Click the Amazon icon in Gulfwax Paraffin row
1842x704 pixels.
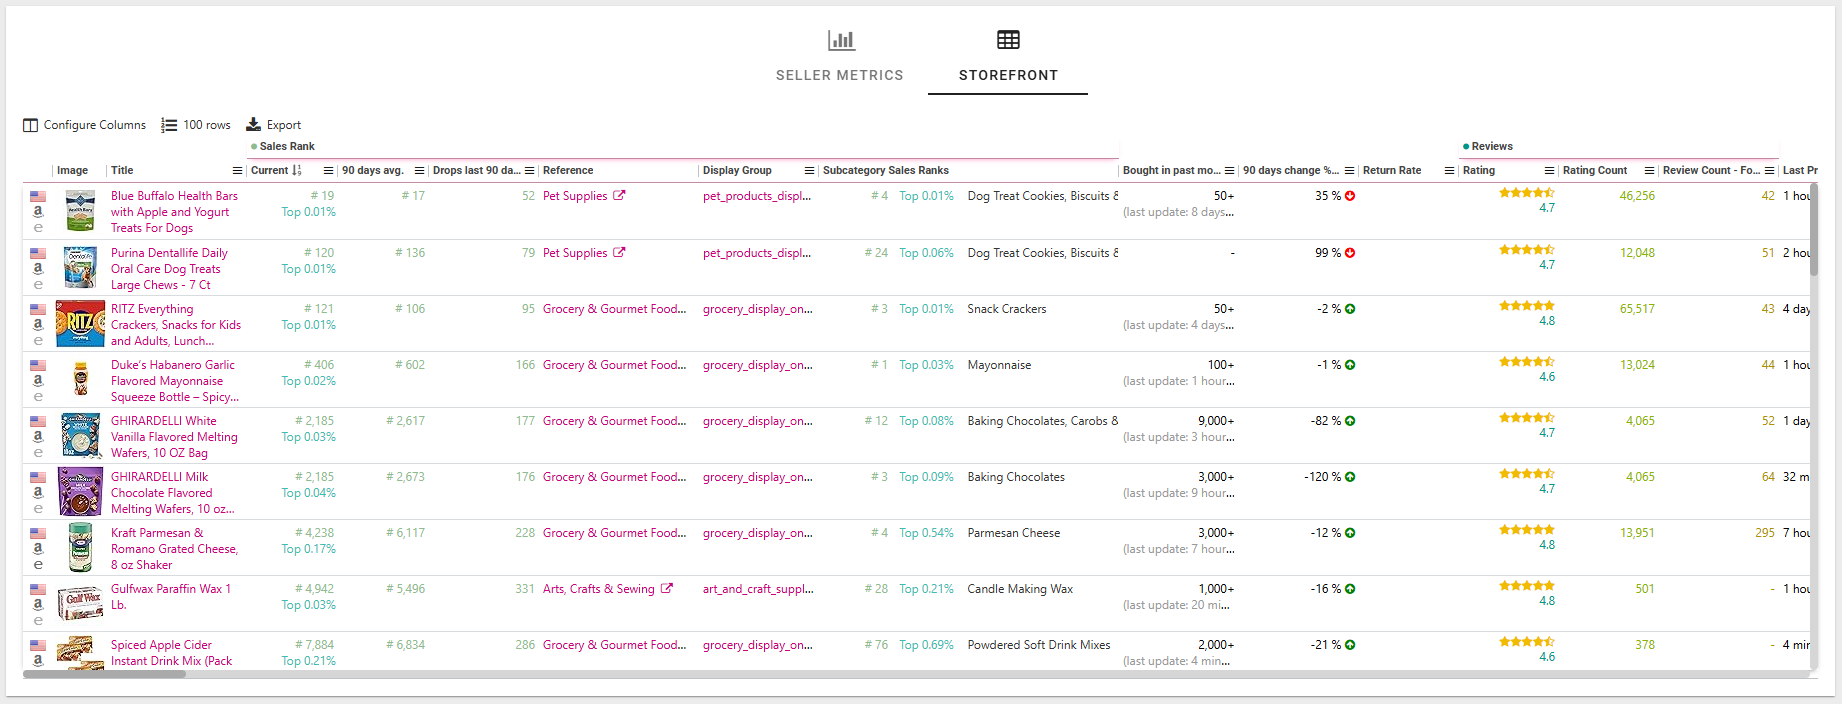pos(38,605)
